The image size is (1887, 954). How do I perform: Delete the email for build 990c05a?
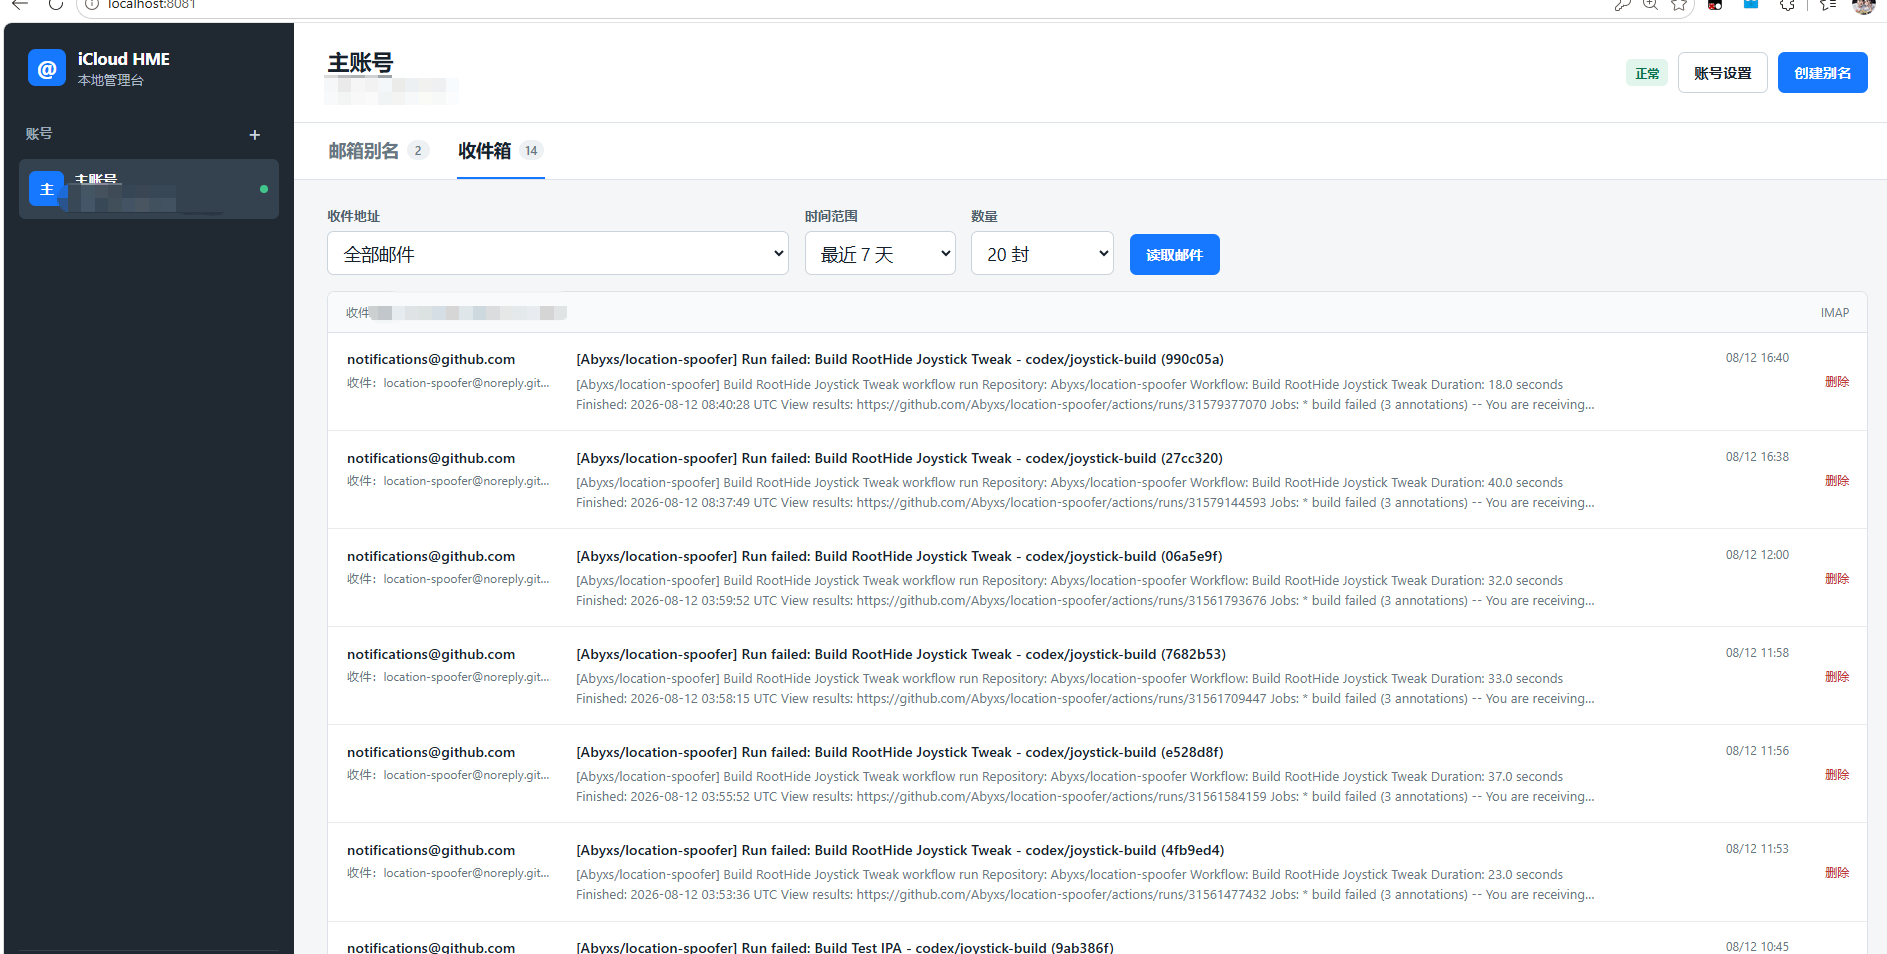pos(1837,382)
